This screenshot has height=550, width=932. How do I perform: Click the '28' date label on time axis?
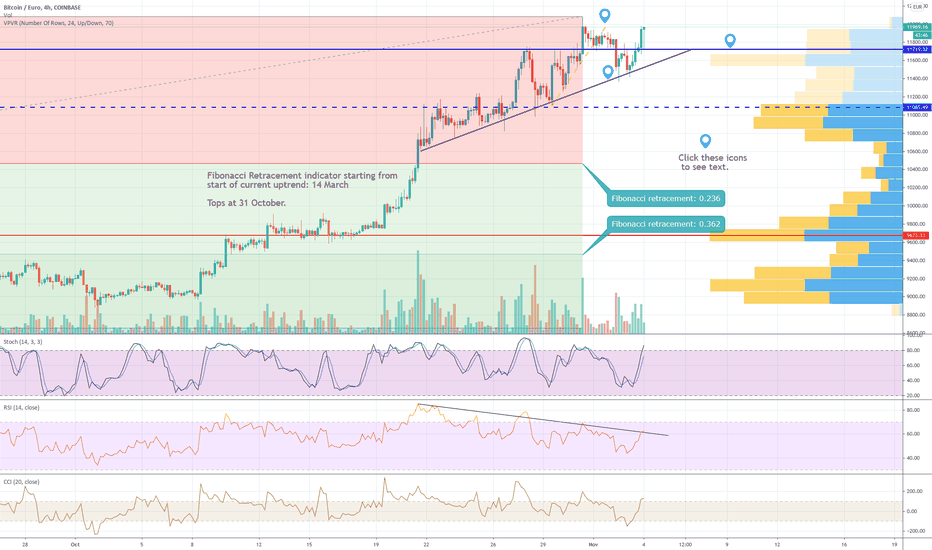click(24, 544)
